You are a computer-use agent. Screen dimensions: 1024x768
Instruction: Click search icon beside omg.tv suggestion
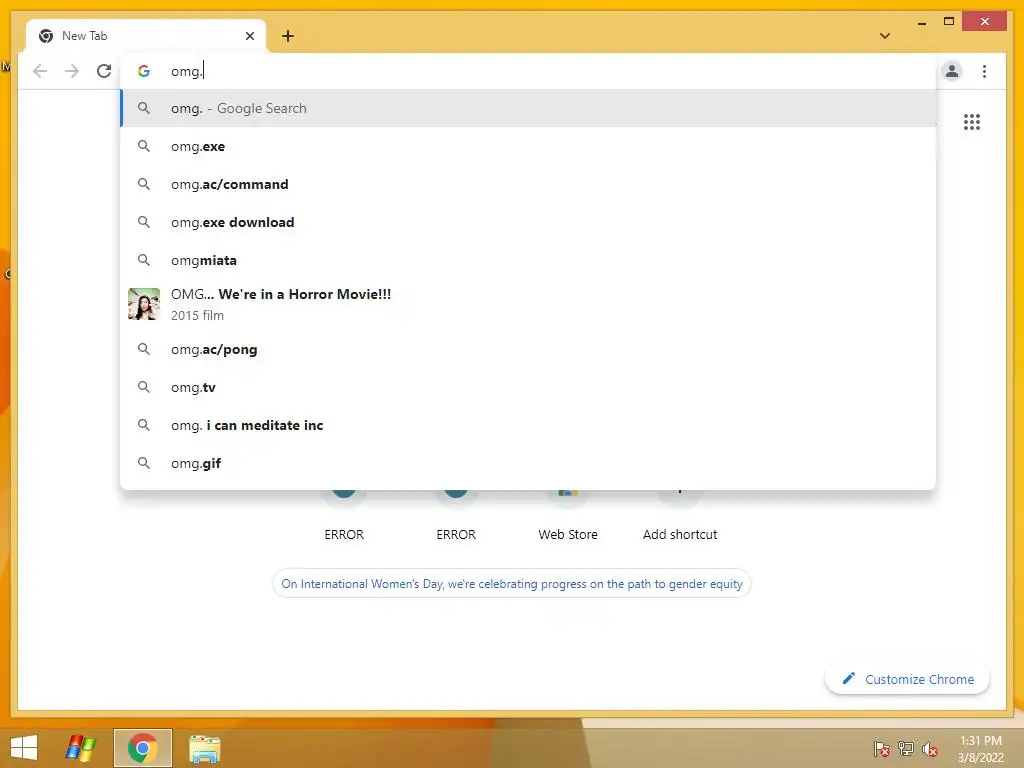click(x=144, y=387)
